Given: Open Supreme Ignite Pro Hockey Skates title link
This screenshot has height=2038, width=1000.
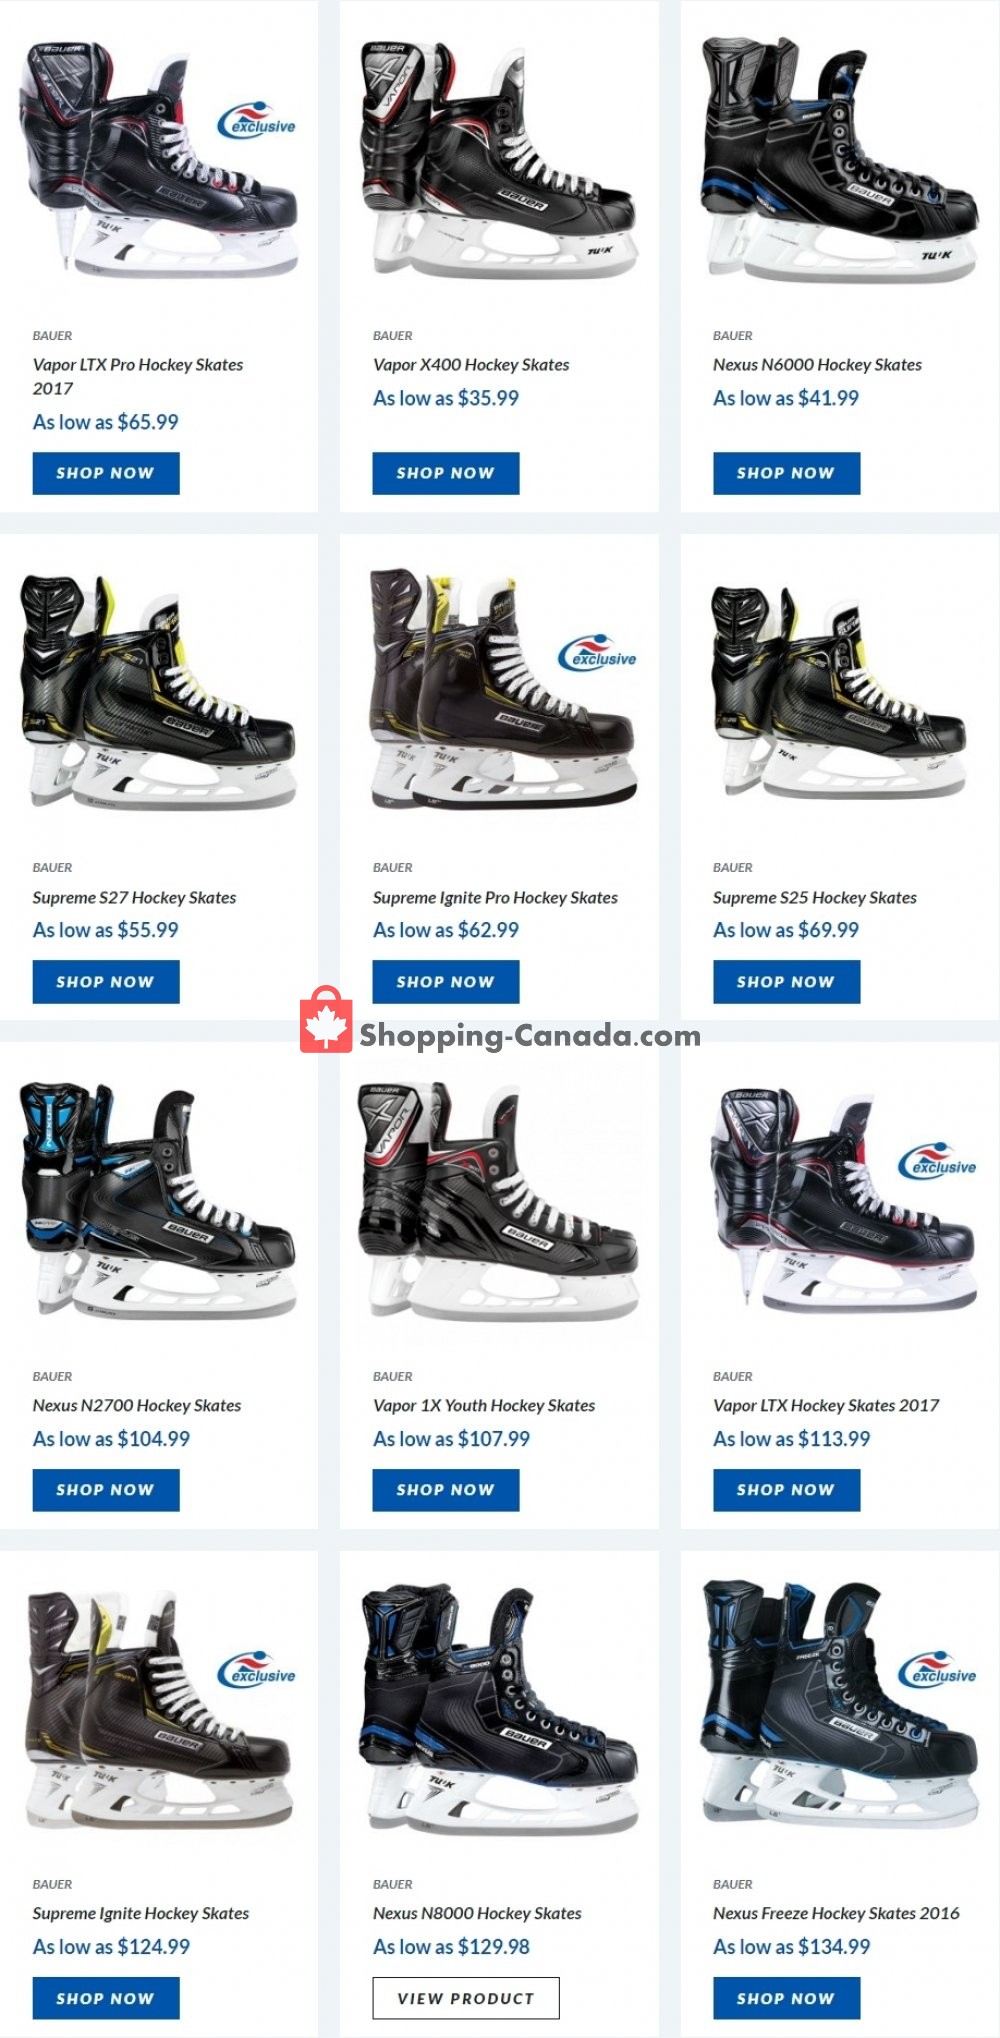Looking at the screenshot, I should click(x=495, y=898).
